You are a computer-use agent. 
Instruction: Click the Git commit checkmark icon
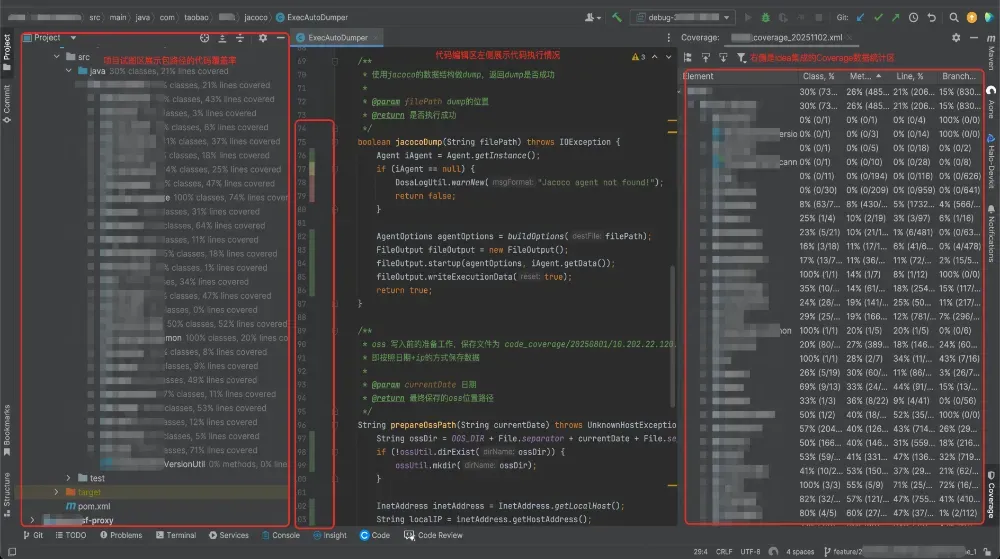point(879,17)
